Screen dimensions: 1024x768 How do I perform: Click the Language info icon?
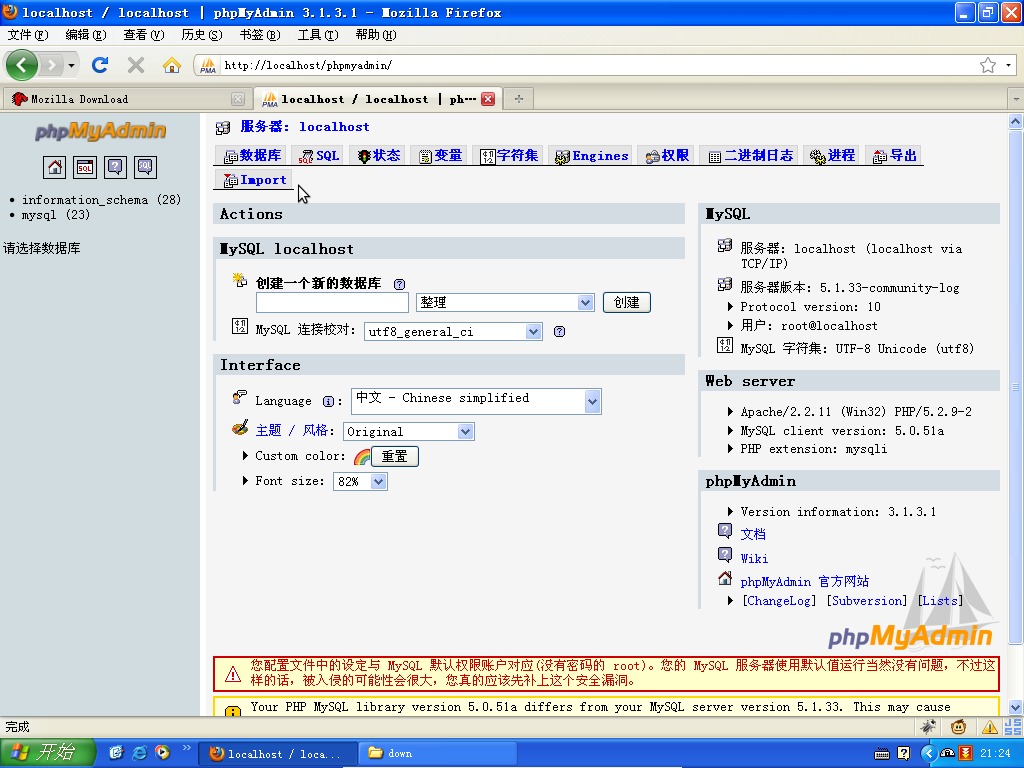pyautogui.click(x=328, y=402)
